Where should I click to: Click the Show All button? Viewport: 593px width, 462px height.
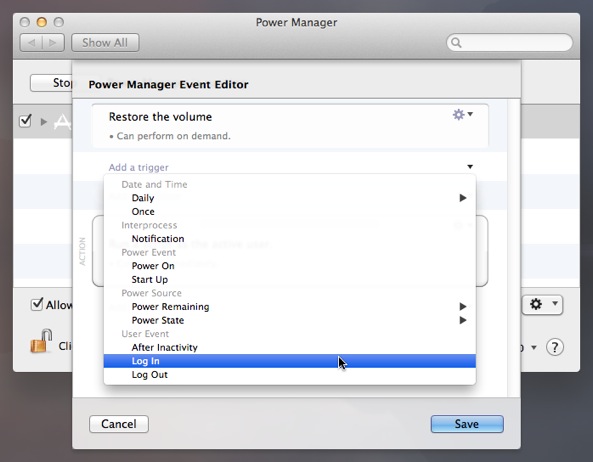coord(105,43)
